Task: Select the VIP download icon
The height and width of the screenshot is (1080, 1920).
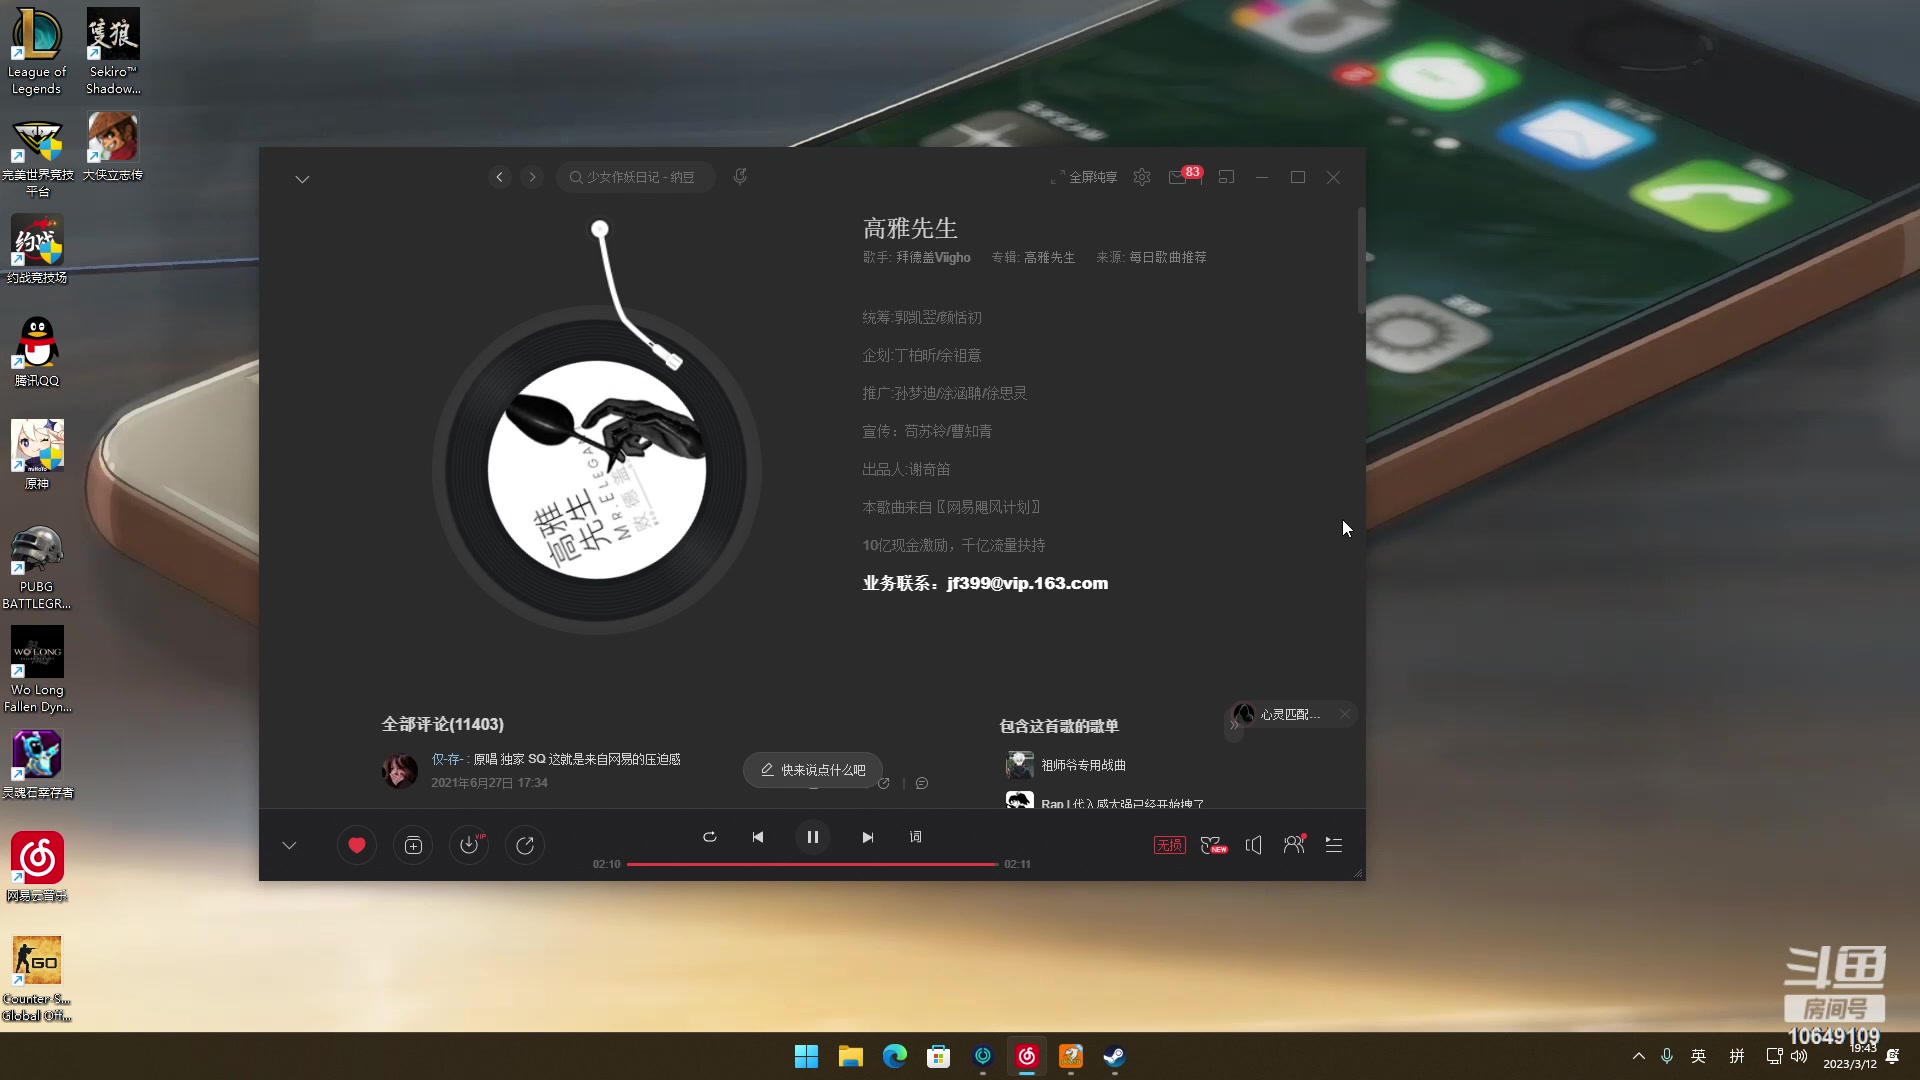Action: click(x=469, y=845)
